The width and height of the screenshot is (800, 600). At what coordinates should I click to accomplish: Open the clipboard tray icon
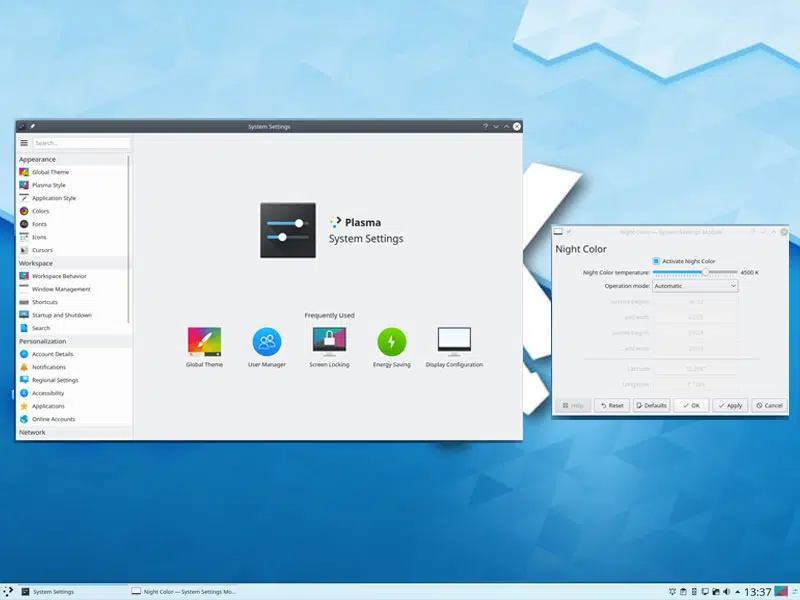pyautogui.click(x=683, y=592)
